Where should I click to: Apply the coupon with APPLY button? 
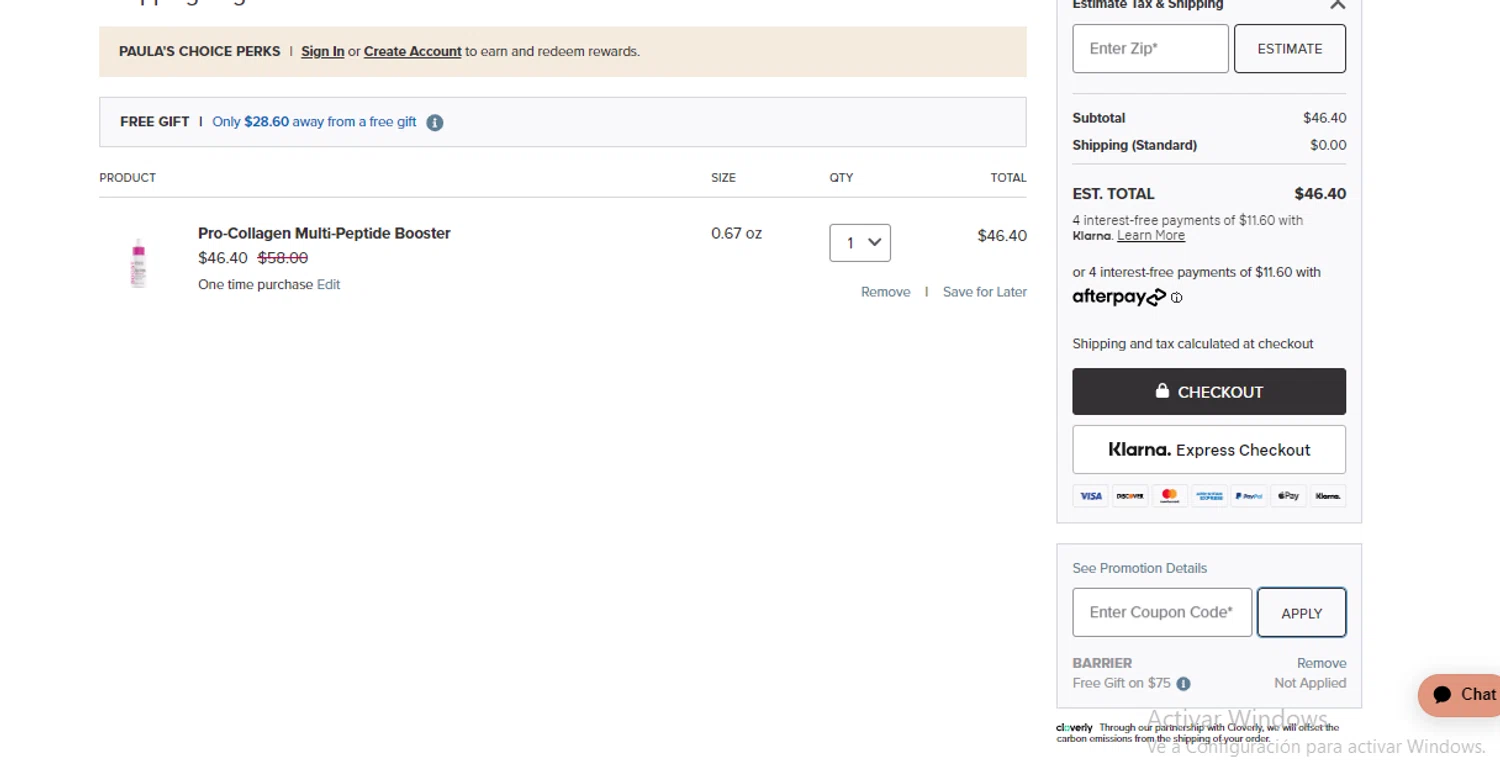click(1301, 613)
